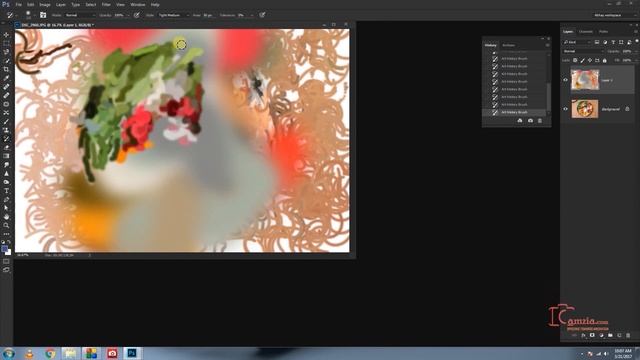Open the File menu
Screen dimensions: 640x360
19,4
